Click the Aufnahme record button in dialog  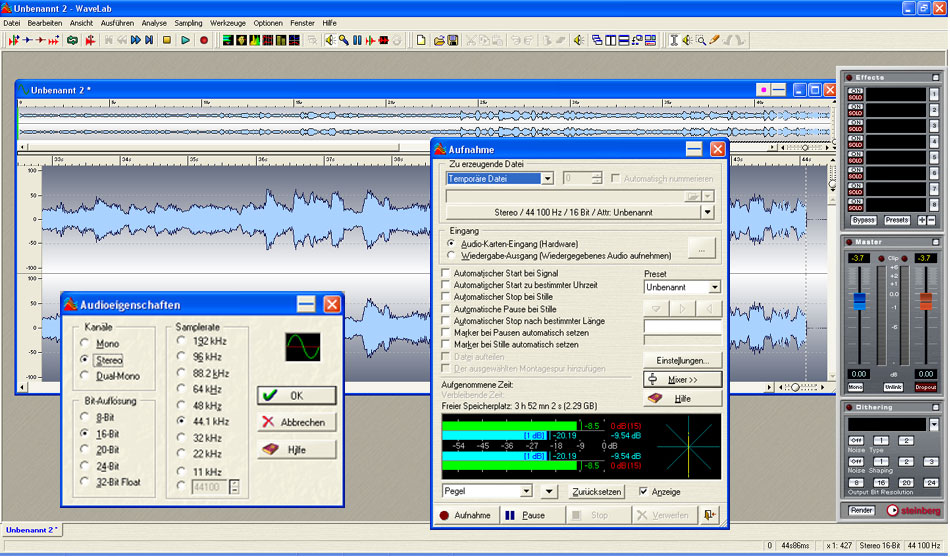(465, 515)
